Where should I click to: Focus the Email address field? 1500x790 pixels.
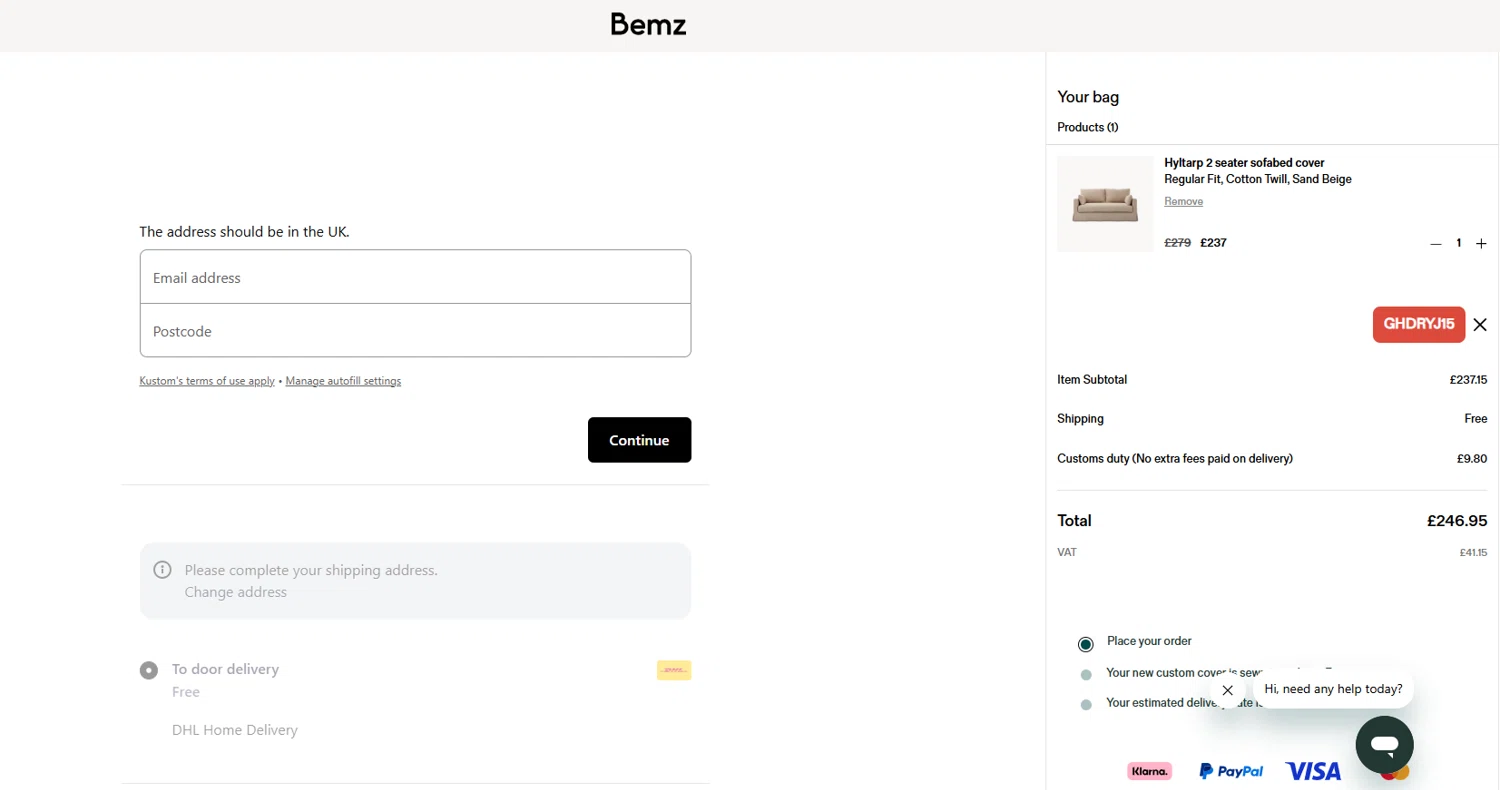[x=415, y=277]
